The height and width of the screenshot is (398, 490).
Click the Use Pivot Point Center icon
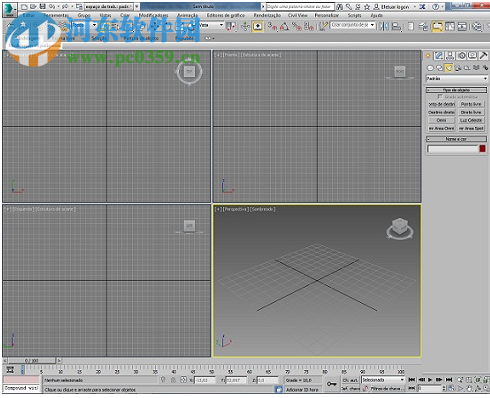click(x=231, y=26)
